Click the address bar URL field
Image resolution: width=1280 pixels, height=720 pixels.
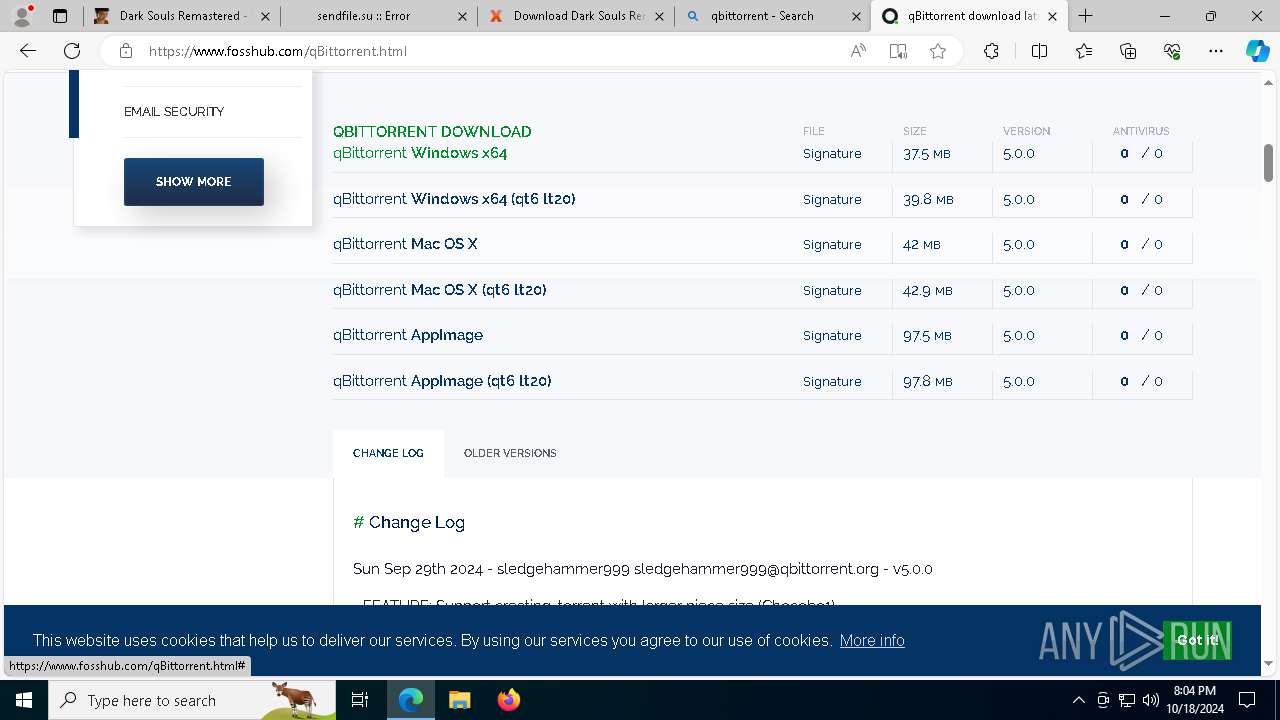[490, 51]
